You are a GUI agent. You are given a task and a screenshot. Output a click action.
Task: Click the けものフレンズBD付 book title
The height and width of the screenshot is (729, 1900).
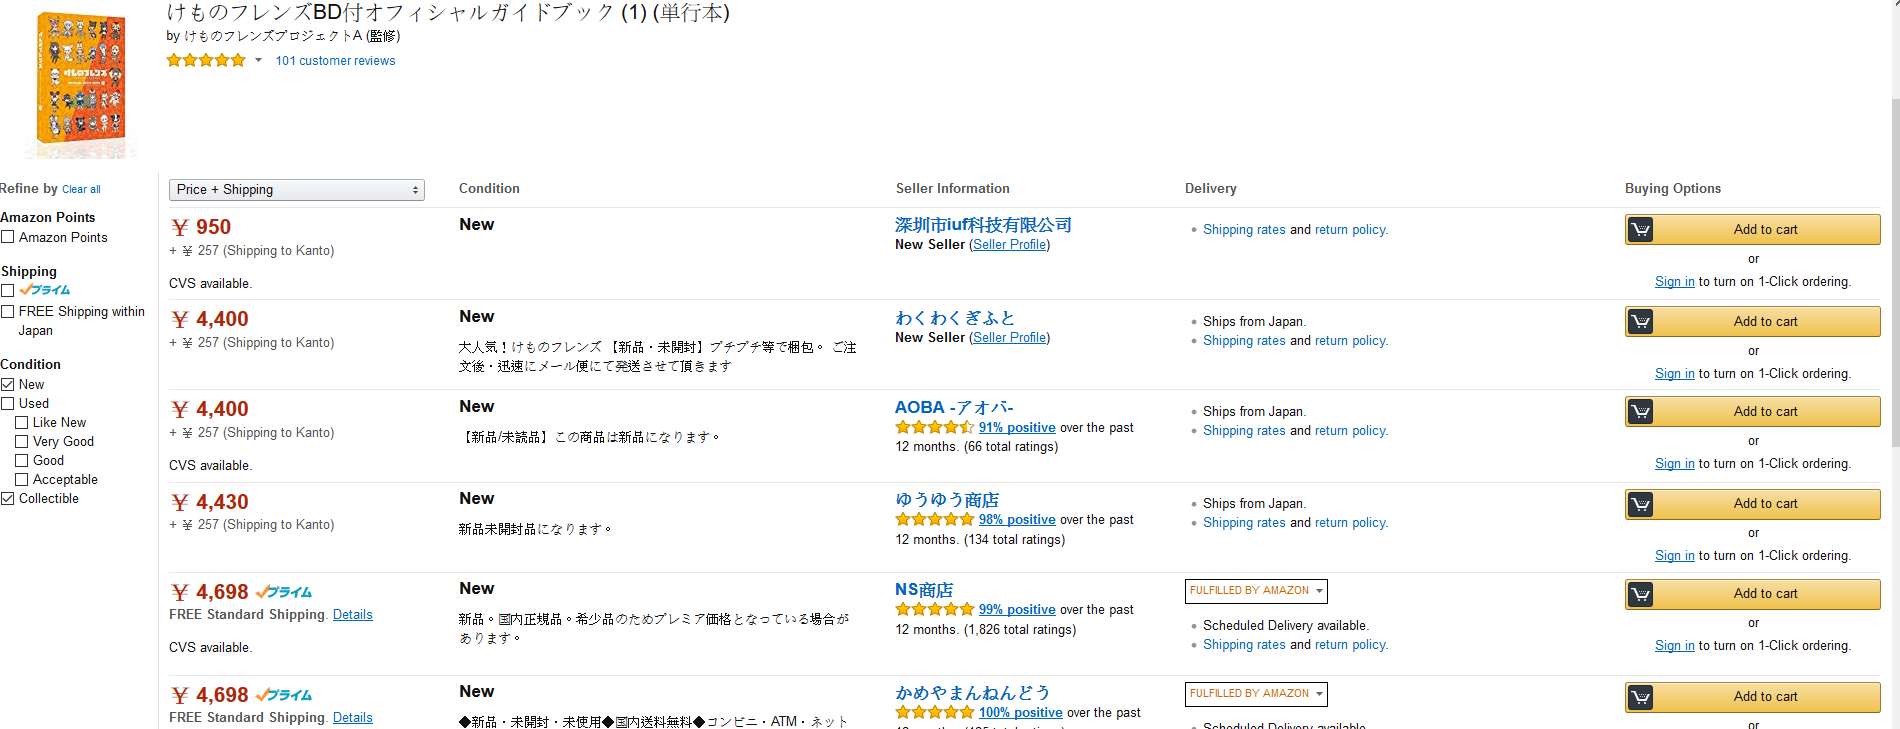[x=448, y=13]
